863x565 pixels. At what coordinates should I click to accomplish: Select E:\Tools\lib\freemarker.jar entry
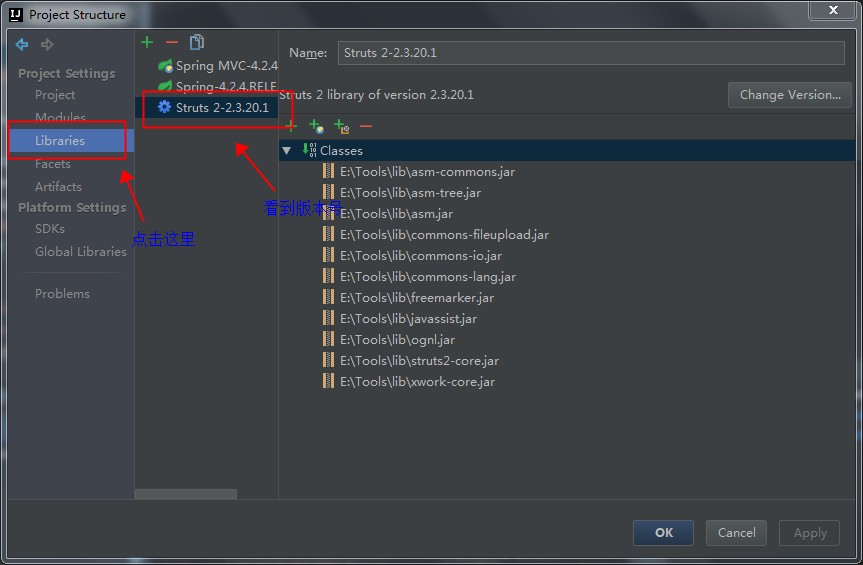(x=417, y=297)
